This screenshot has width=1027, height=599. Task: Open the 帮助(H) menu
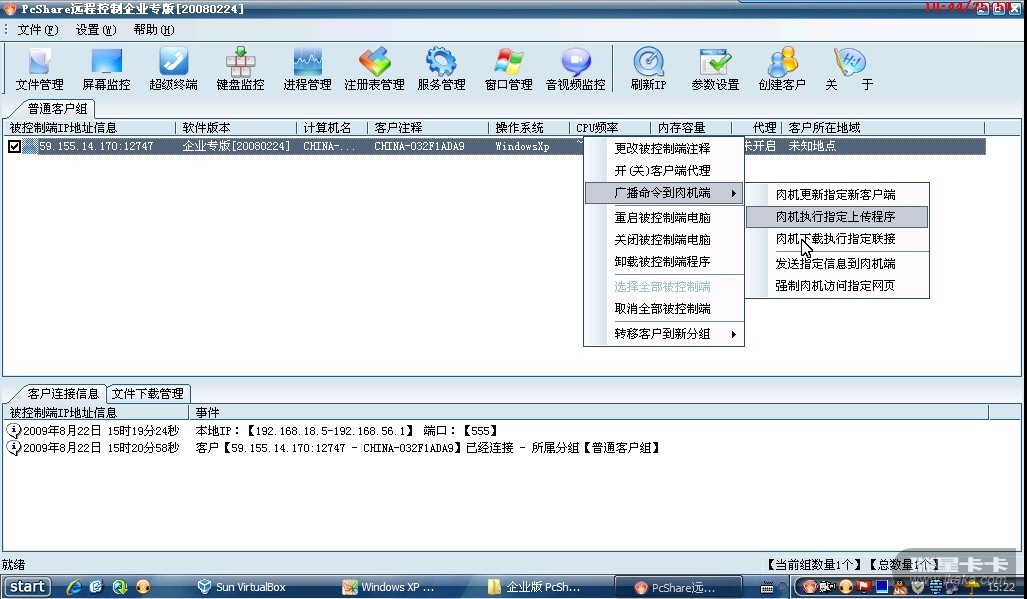(154, 29)
